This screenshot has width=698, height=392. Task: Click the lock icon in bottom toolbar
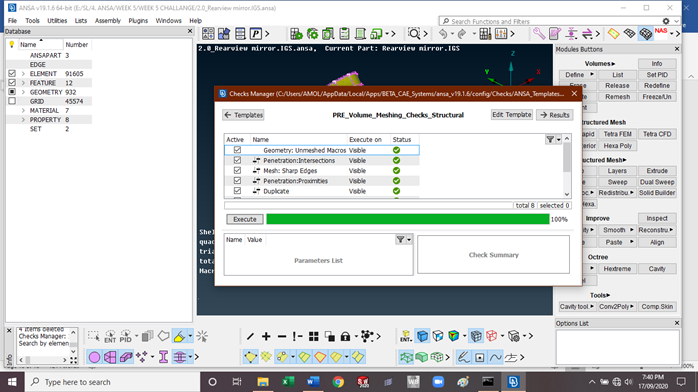pos(345,336)
